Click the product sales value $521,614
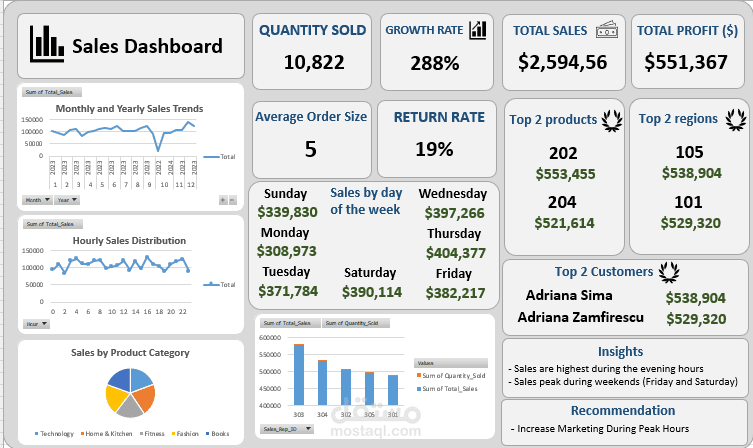 (564, 223)
